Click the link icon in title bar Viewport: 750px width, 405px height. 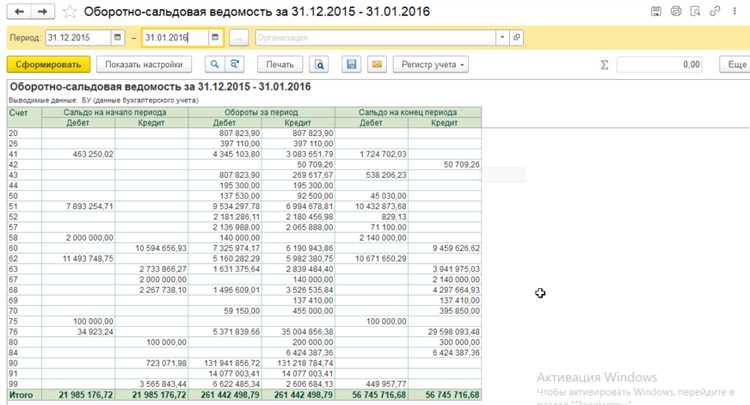click(715, 11)
